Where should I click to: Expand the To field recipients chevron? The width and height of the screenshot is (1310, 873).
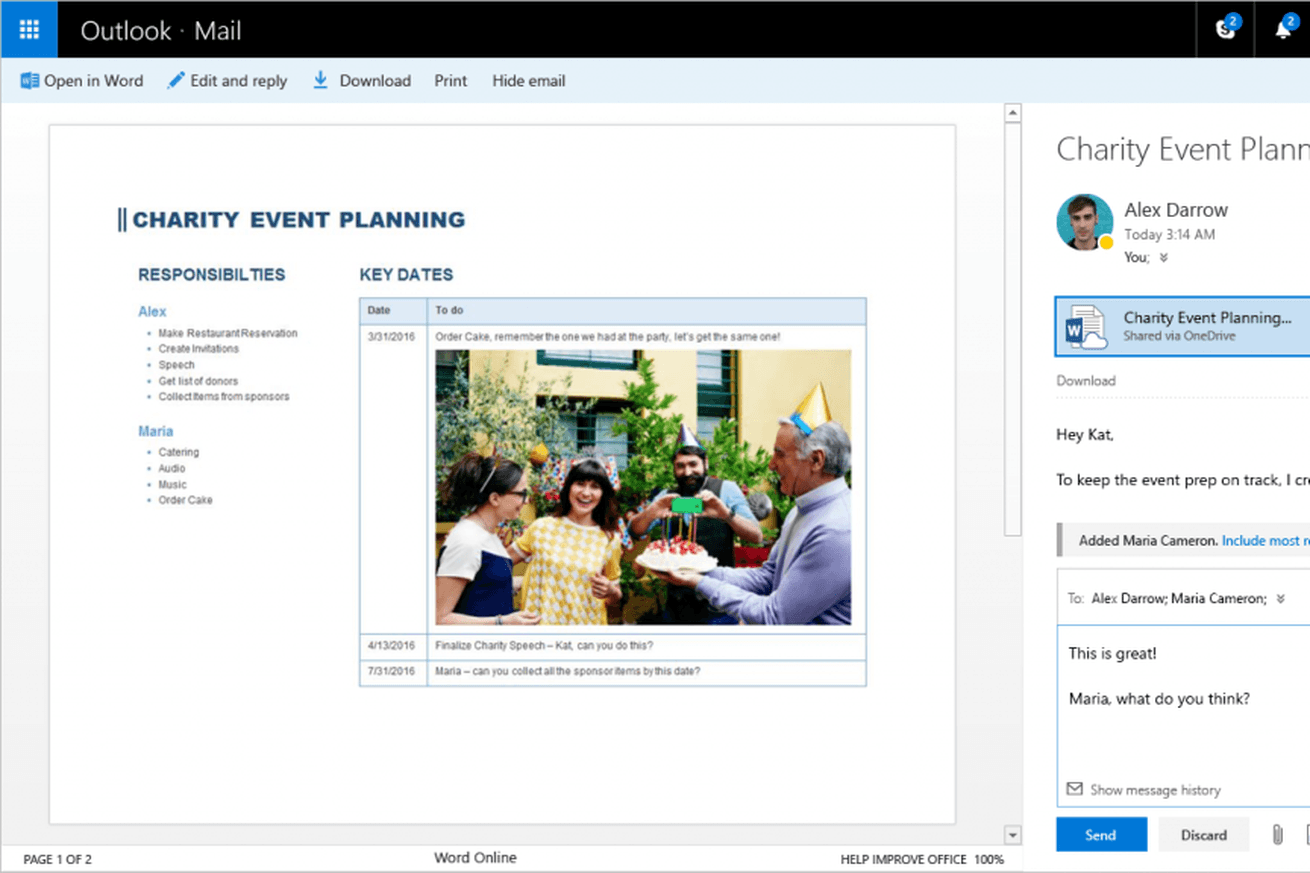click(1280, 599)
